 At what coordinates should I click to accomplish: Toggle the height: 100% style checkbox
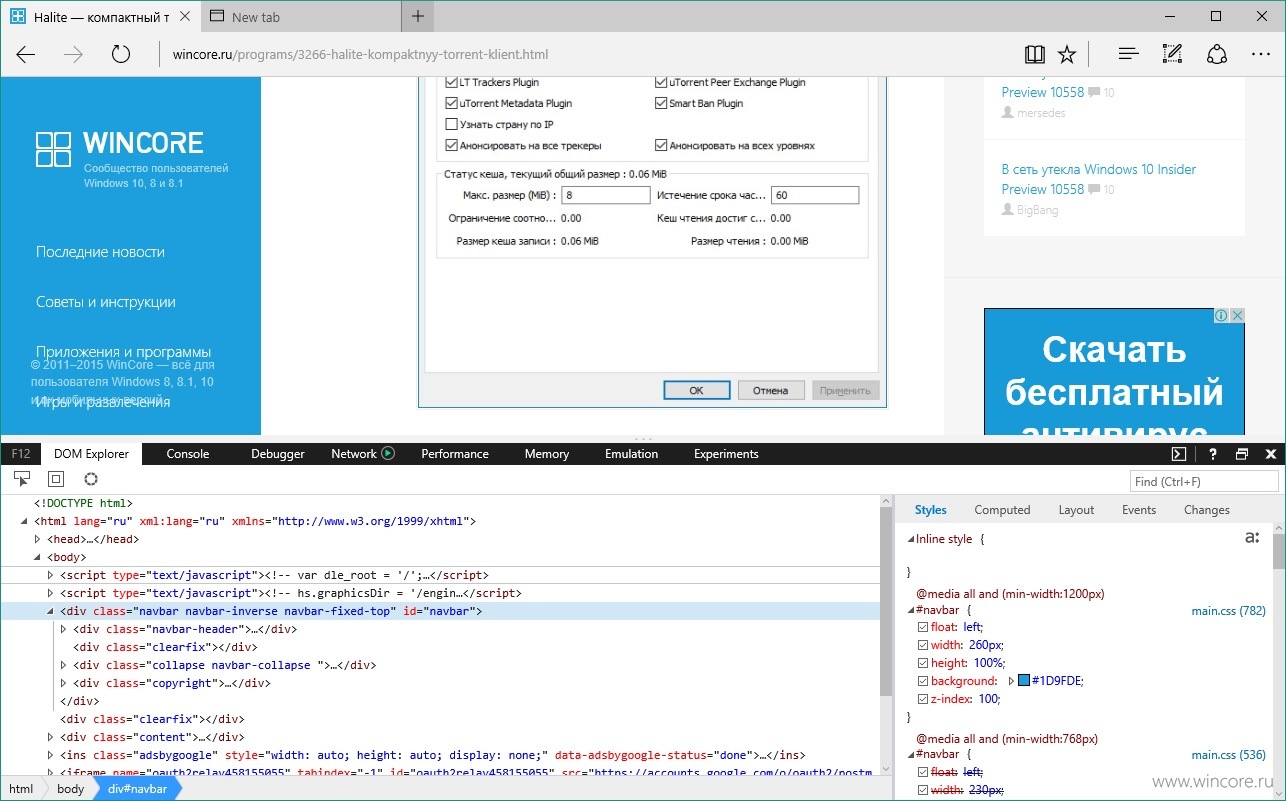pyautogui.click(x=923, y=663)
